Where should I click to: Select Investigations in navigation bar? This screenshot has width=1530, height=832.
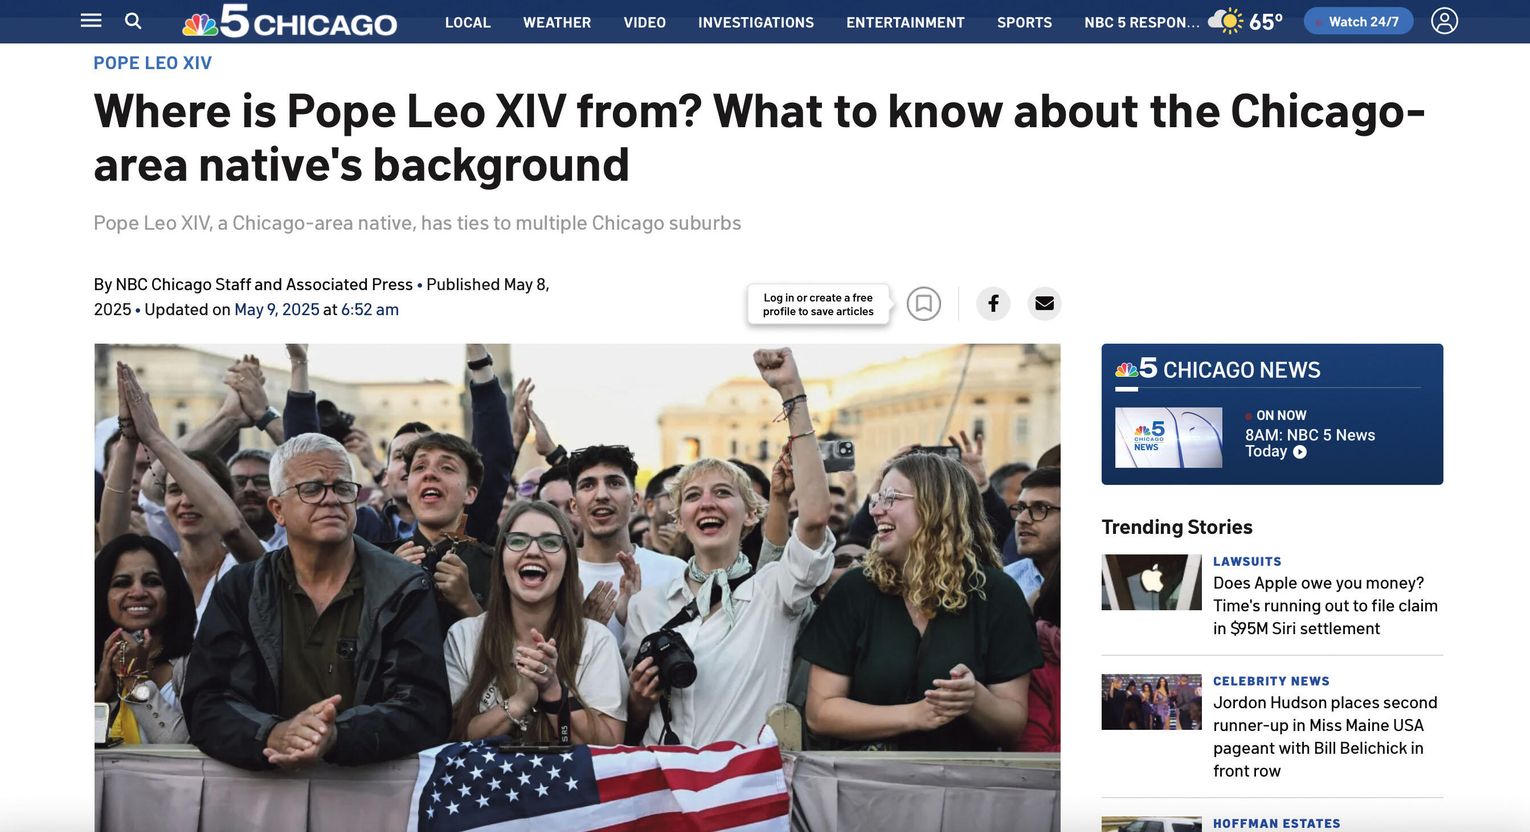click(756, 22)
